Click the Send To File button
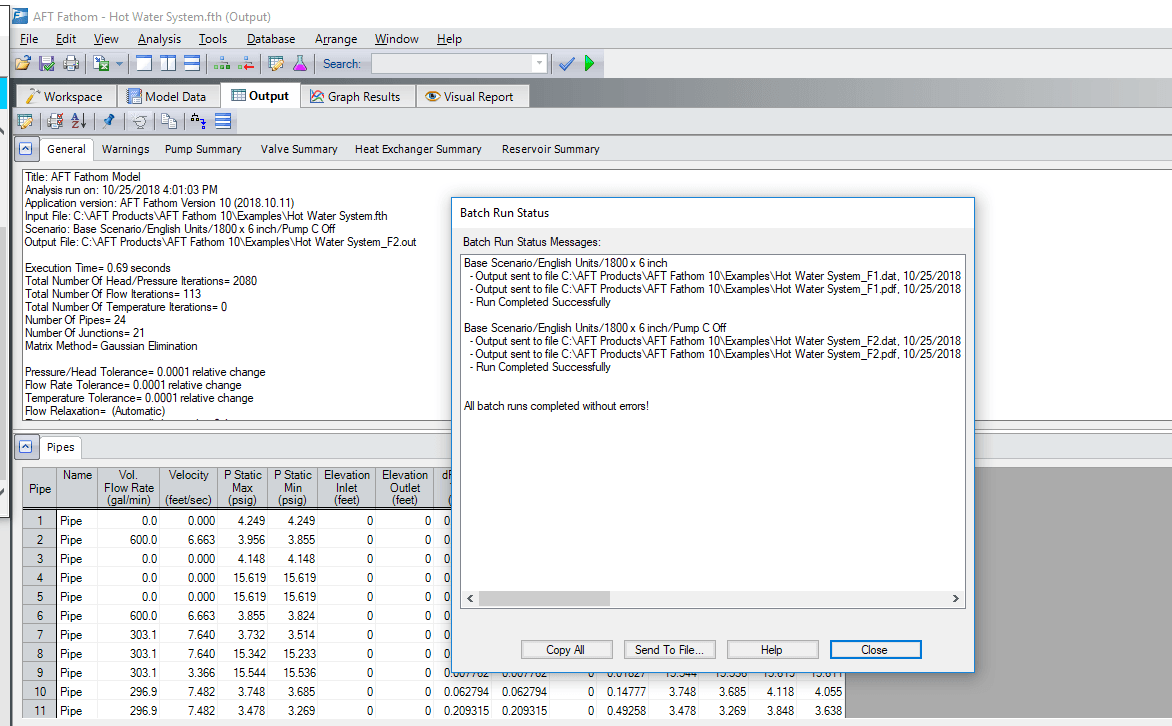This screenshot has width=1172, height=726. (x=669, y=650)
